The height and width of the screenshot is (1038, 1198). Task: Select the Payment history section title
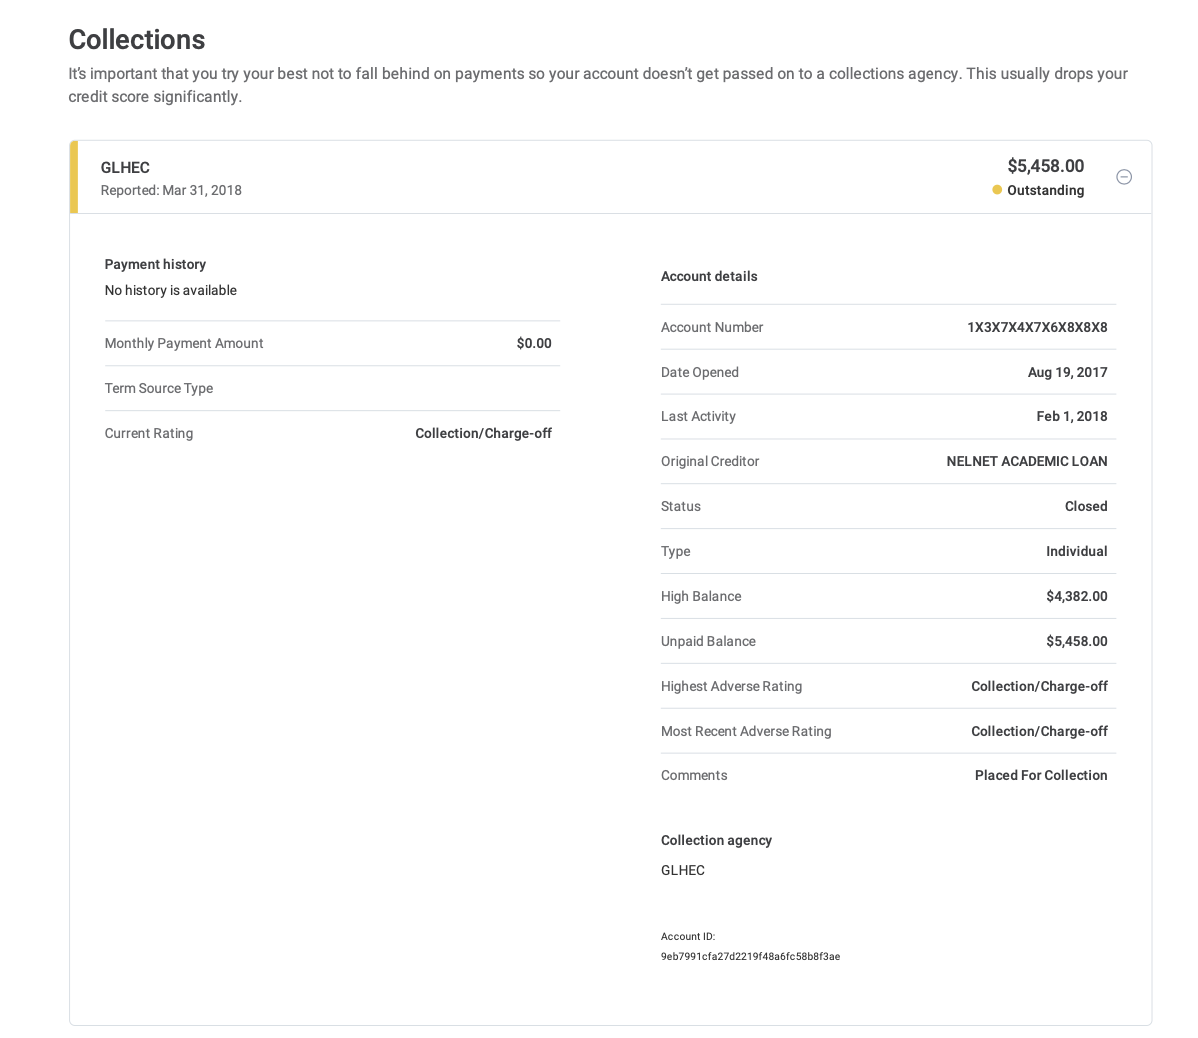[x=155, y=264]
